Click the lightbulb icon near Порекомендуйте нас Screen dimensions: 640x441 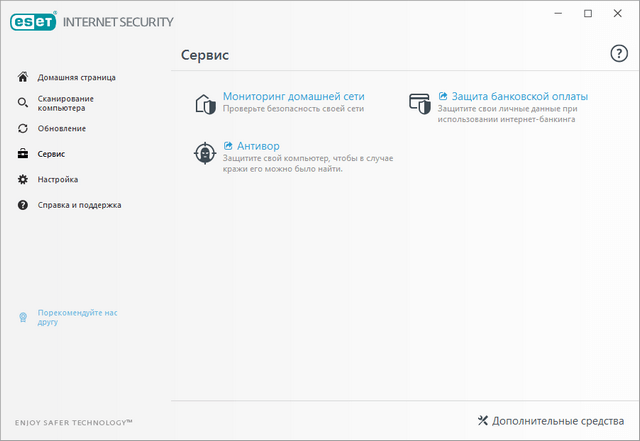[x=23, y=318]
